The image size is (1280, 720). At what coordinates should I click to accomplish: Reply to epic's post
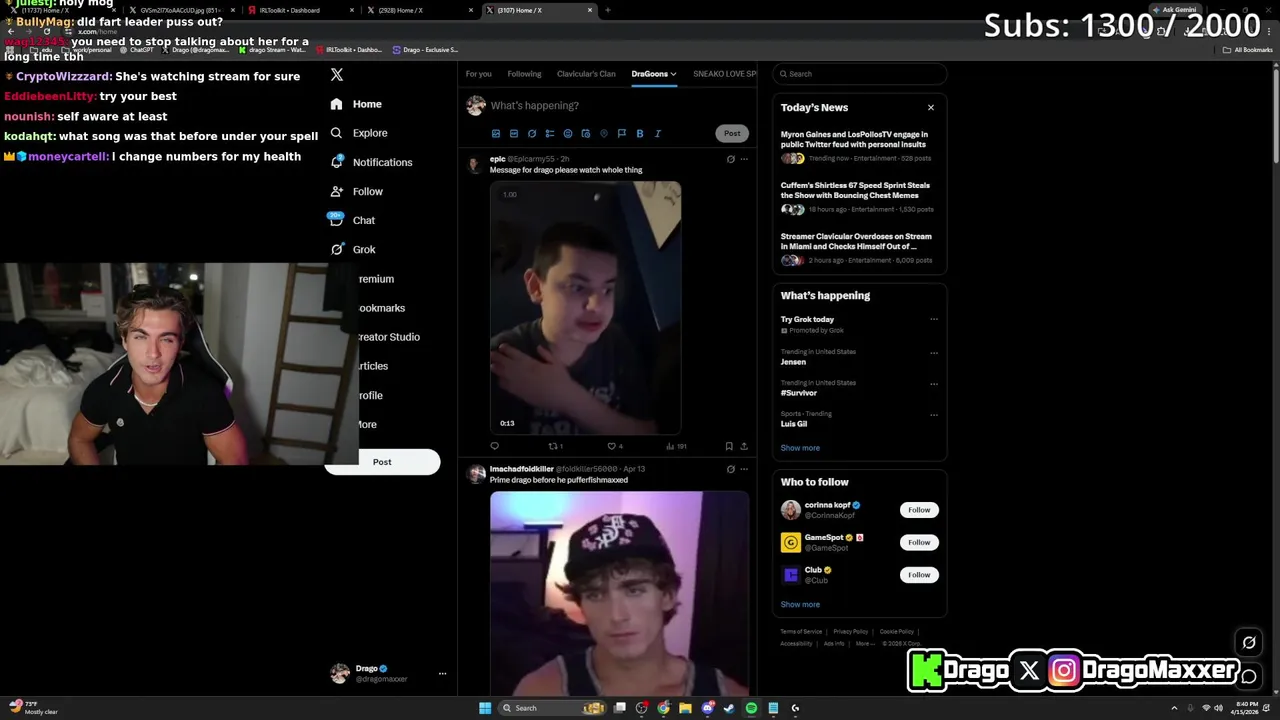(494, 446)
